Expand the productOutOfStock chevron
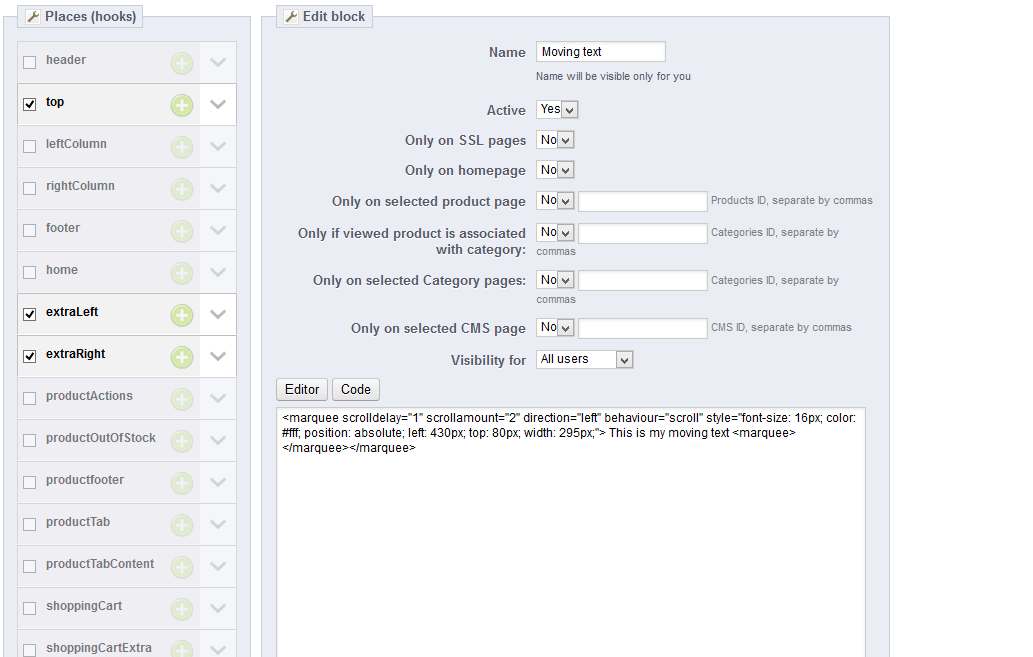Viewport: 1033px width, 657px height. 217,440
